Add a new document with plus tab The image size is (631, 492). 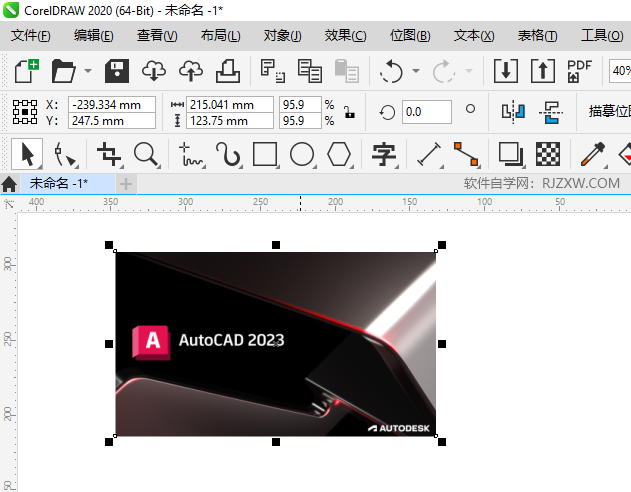(x=126, y=184)
